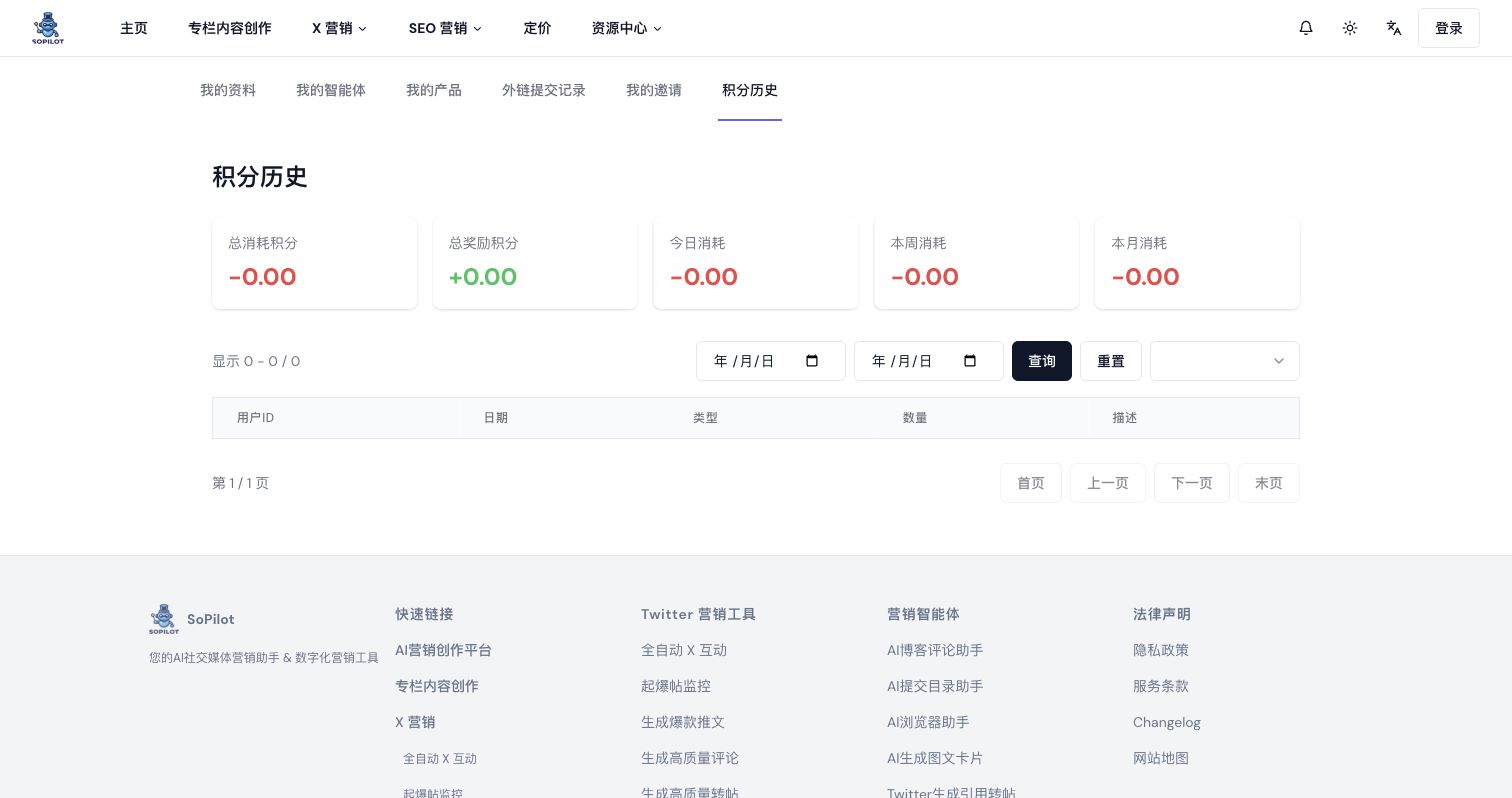The width and height of the screenshot is (1512, 798).
Task: Click the SoPilot logo in the header
Action: click(x=48, y=28)
